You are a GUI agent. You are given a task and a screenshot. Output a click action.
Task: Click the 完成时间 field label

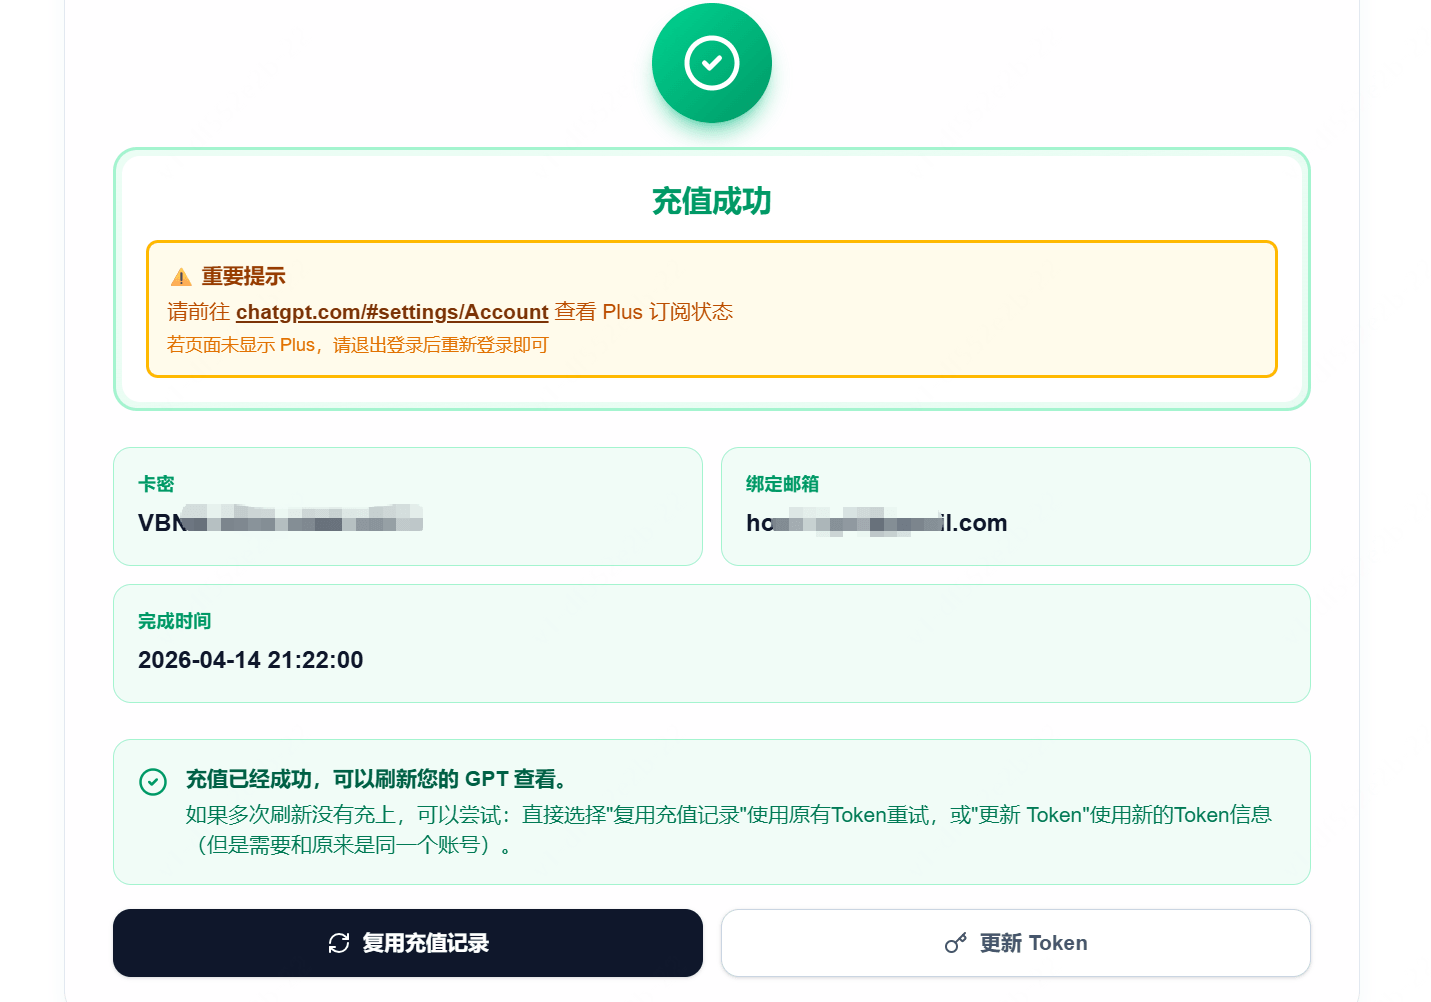[174, 621]
